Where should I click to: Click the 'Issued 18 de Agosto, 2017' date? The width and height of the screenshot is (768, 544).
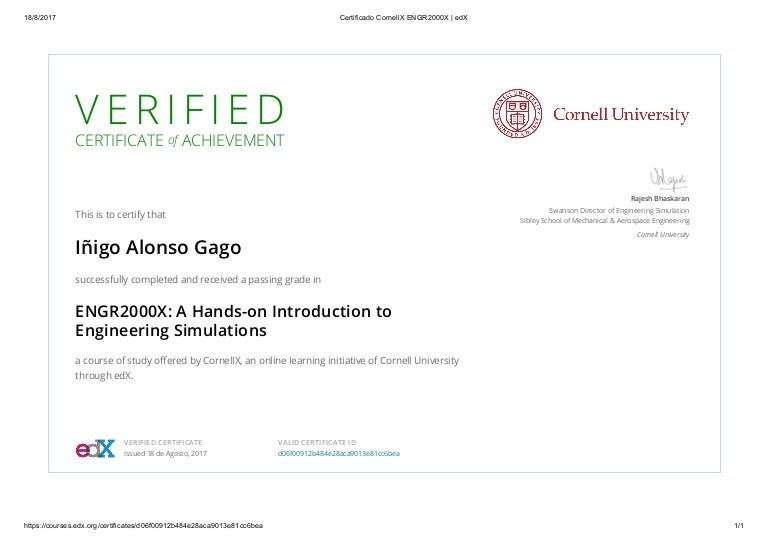[165, 453]
